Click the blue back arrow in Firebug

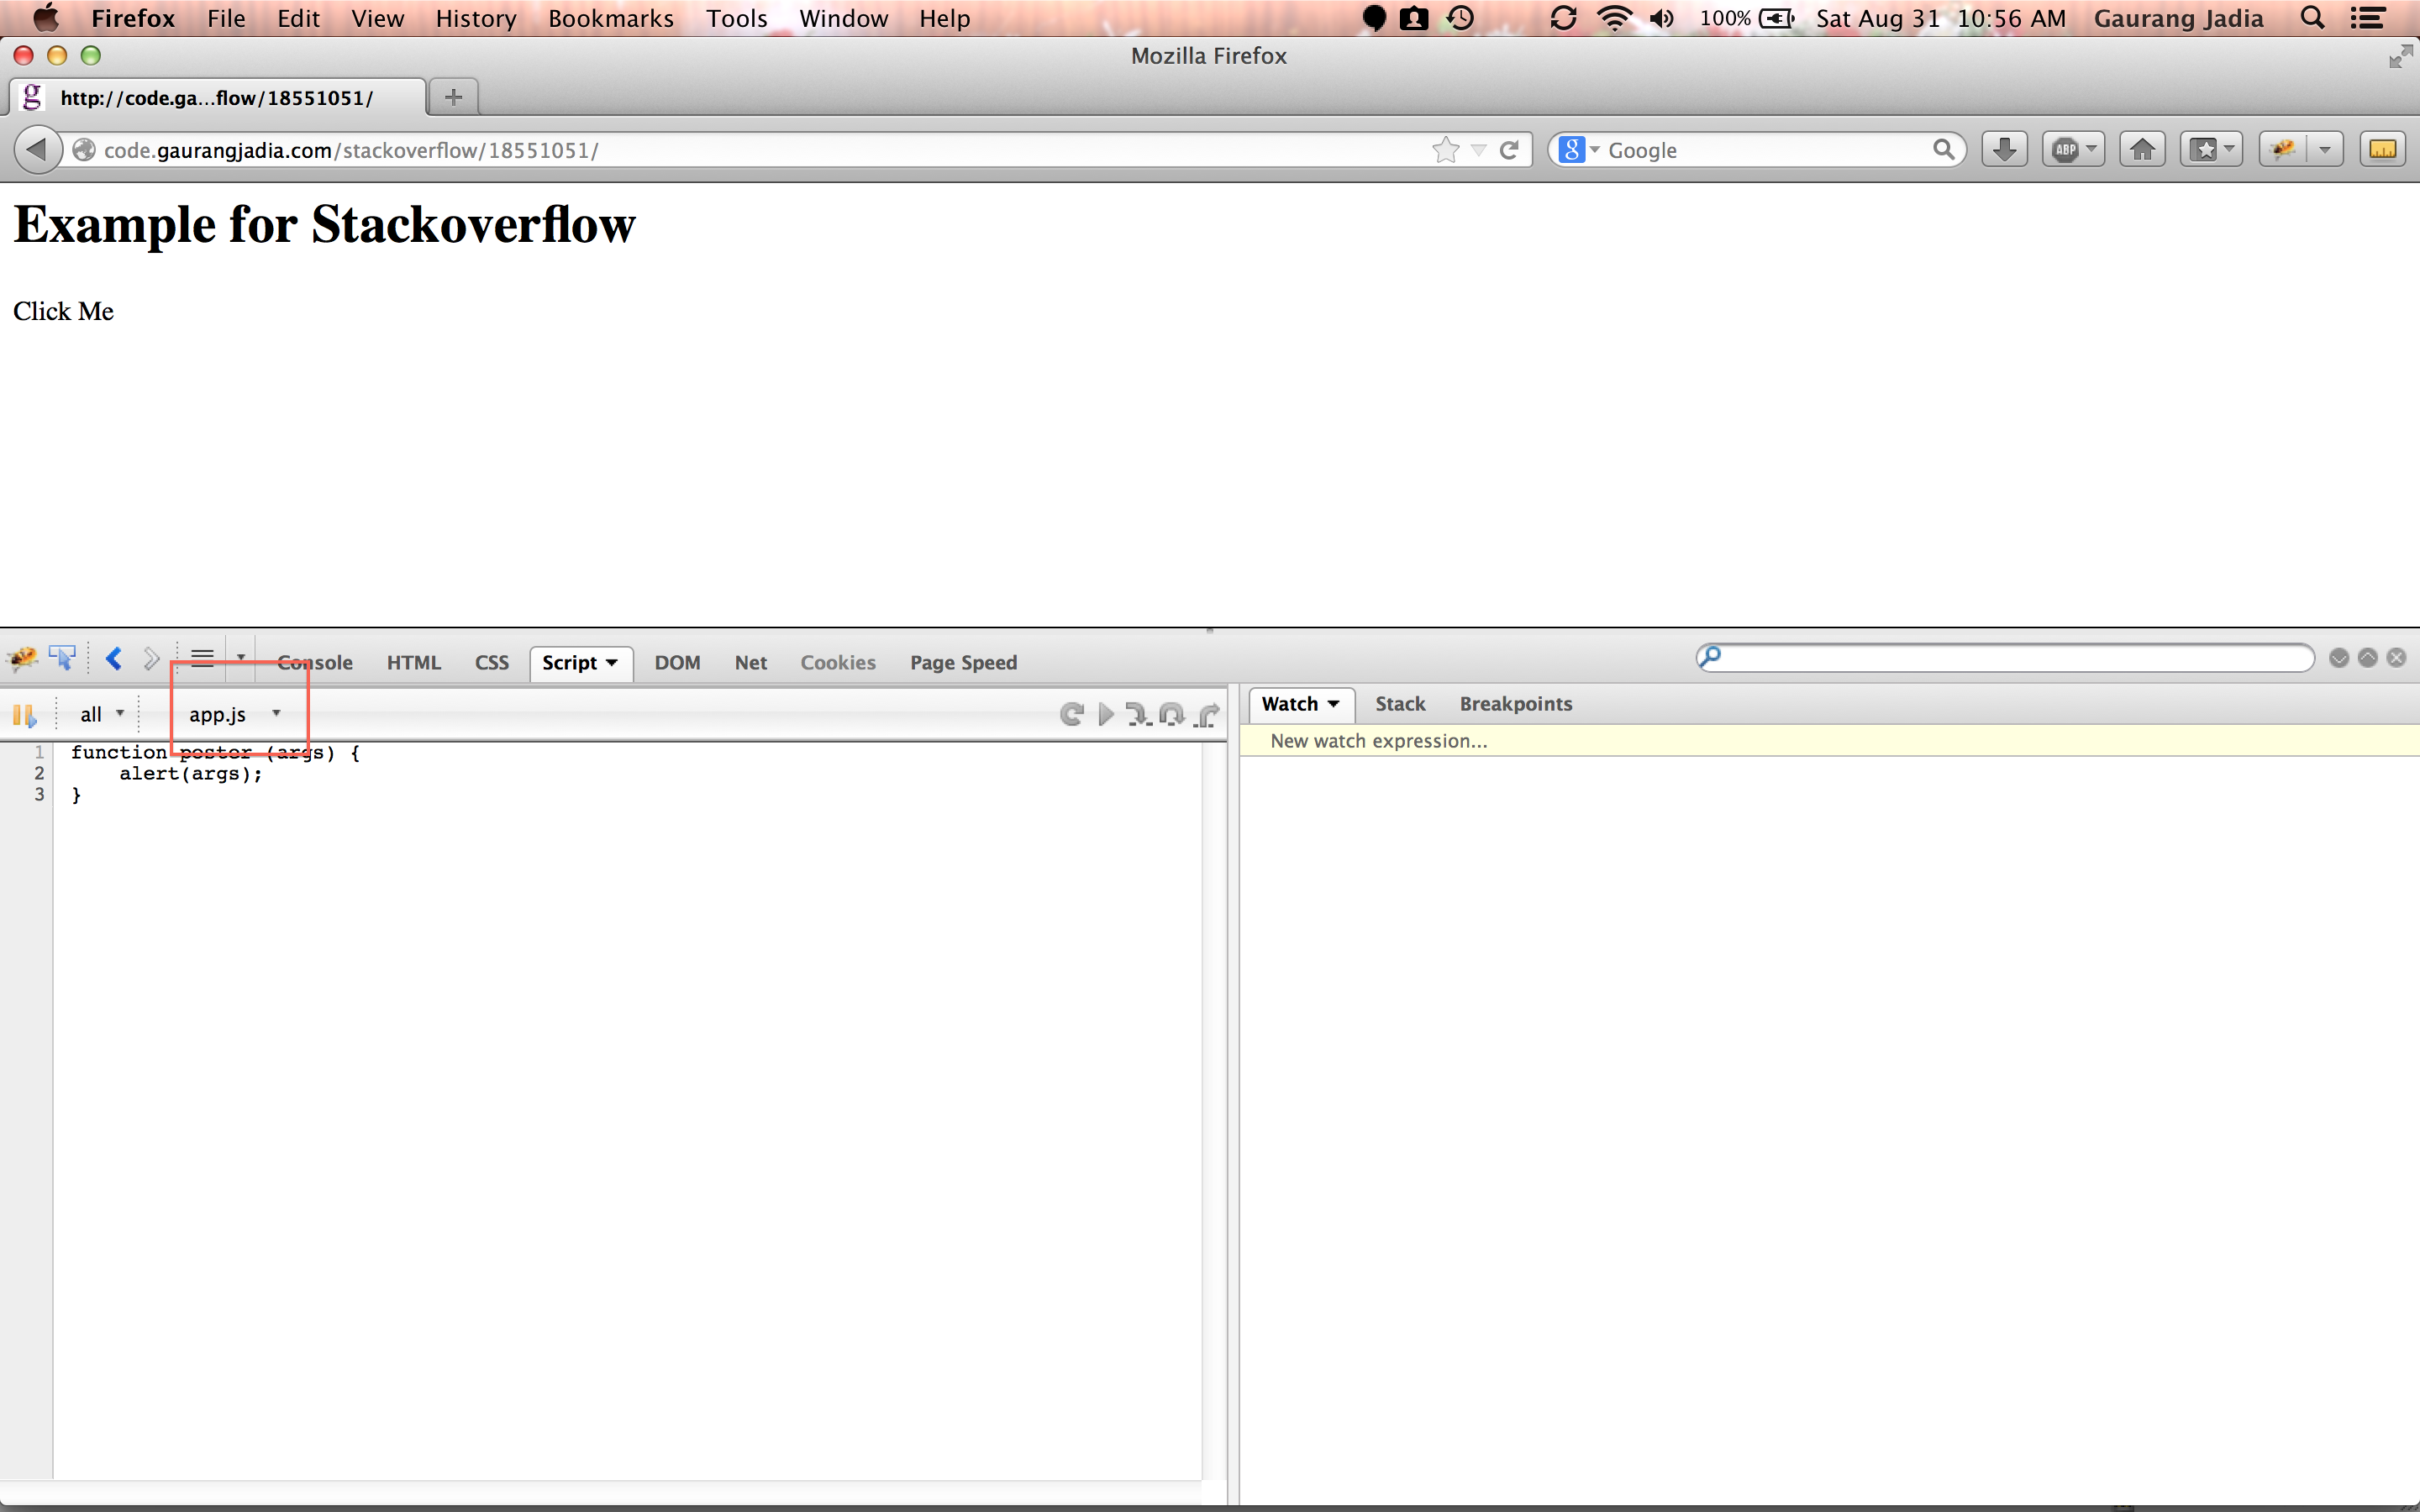114,658
